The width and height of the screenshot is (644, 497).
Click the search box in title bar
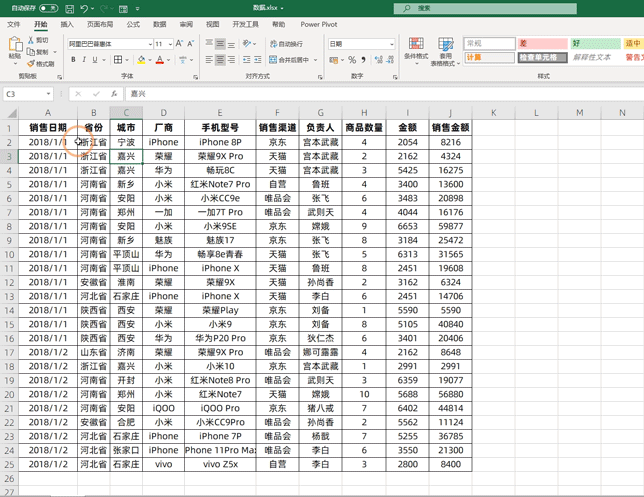(x=485, y=8)
